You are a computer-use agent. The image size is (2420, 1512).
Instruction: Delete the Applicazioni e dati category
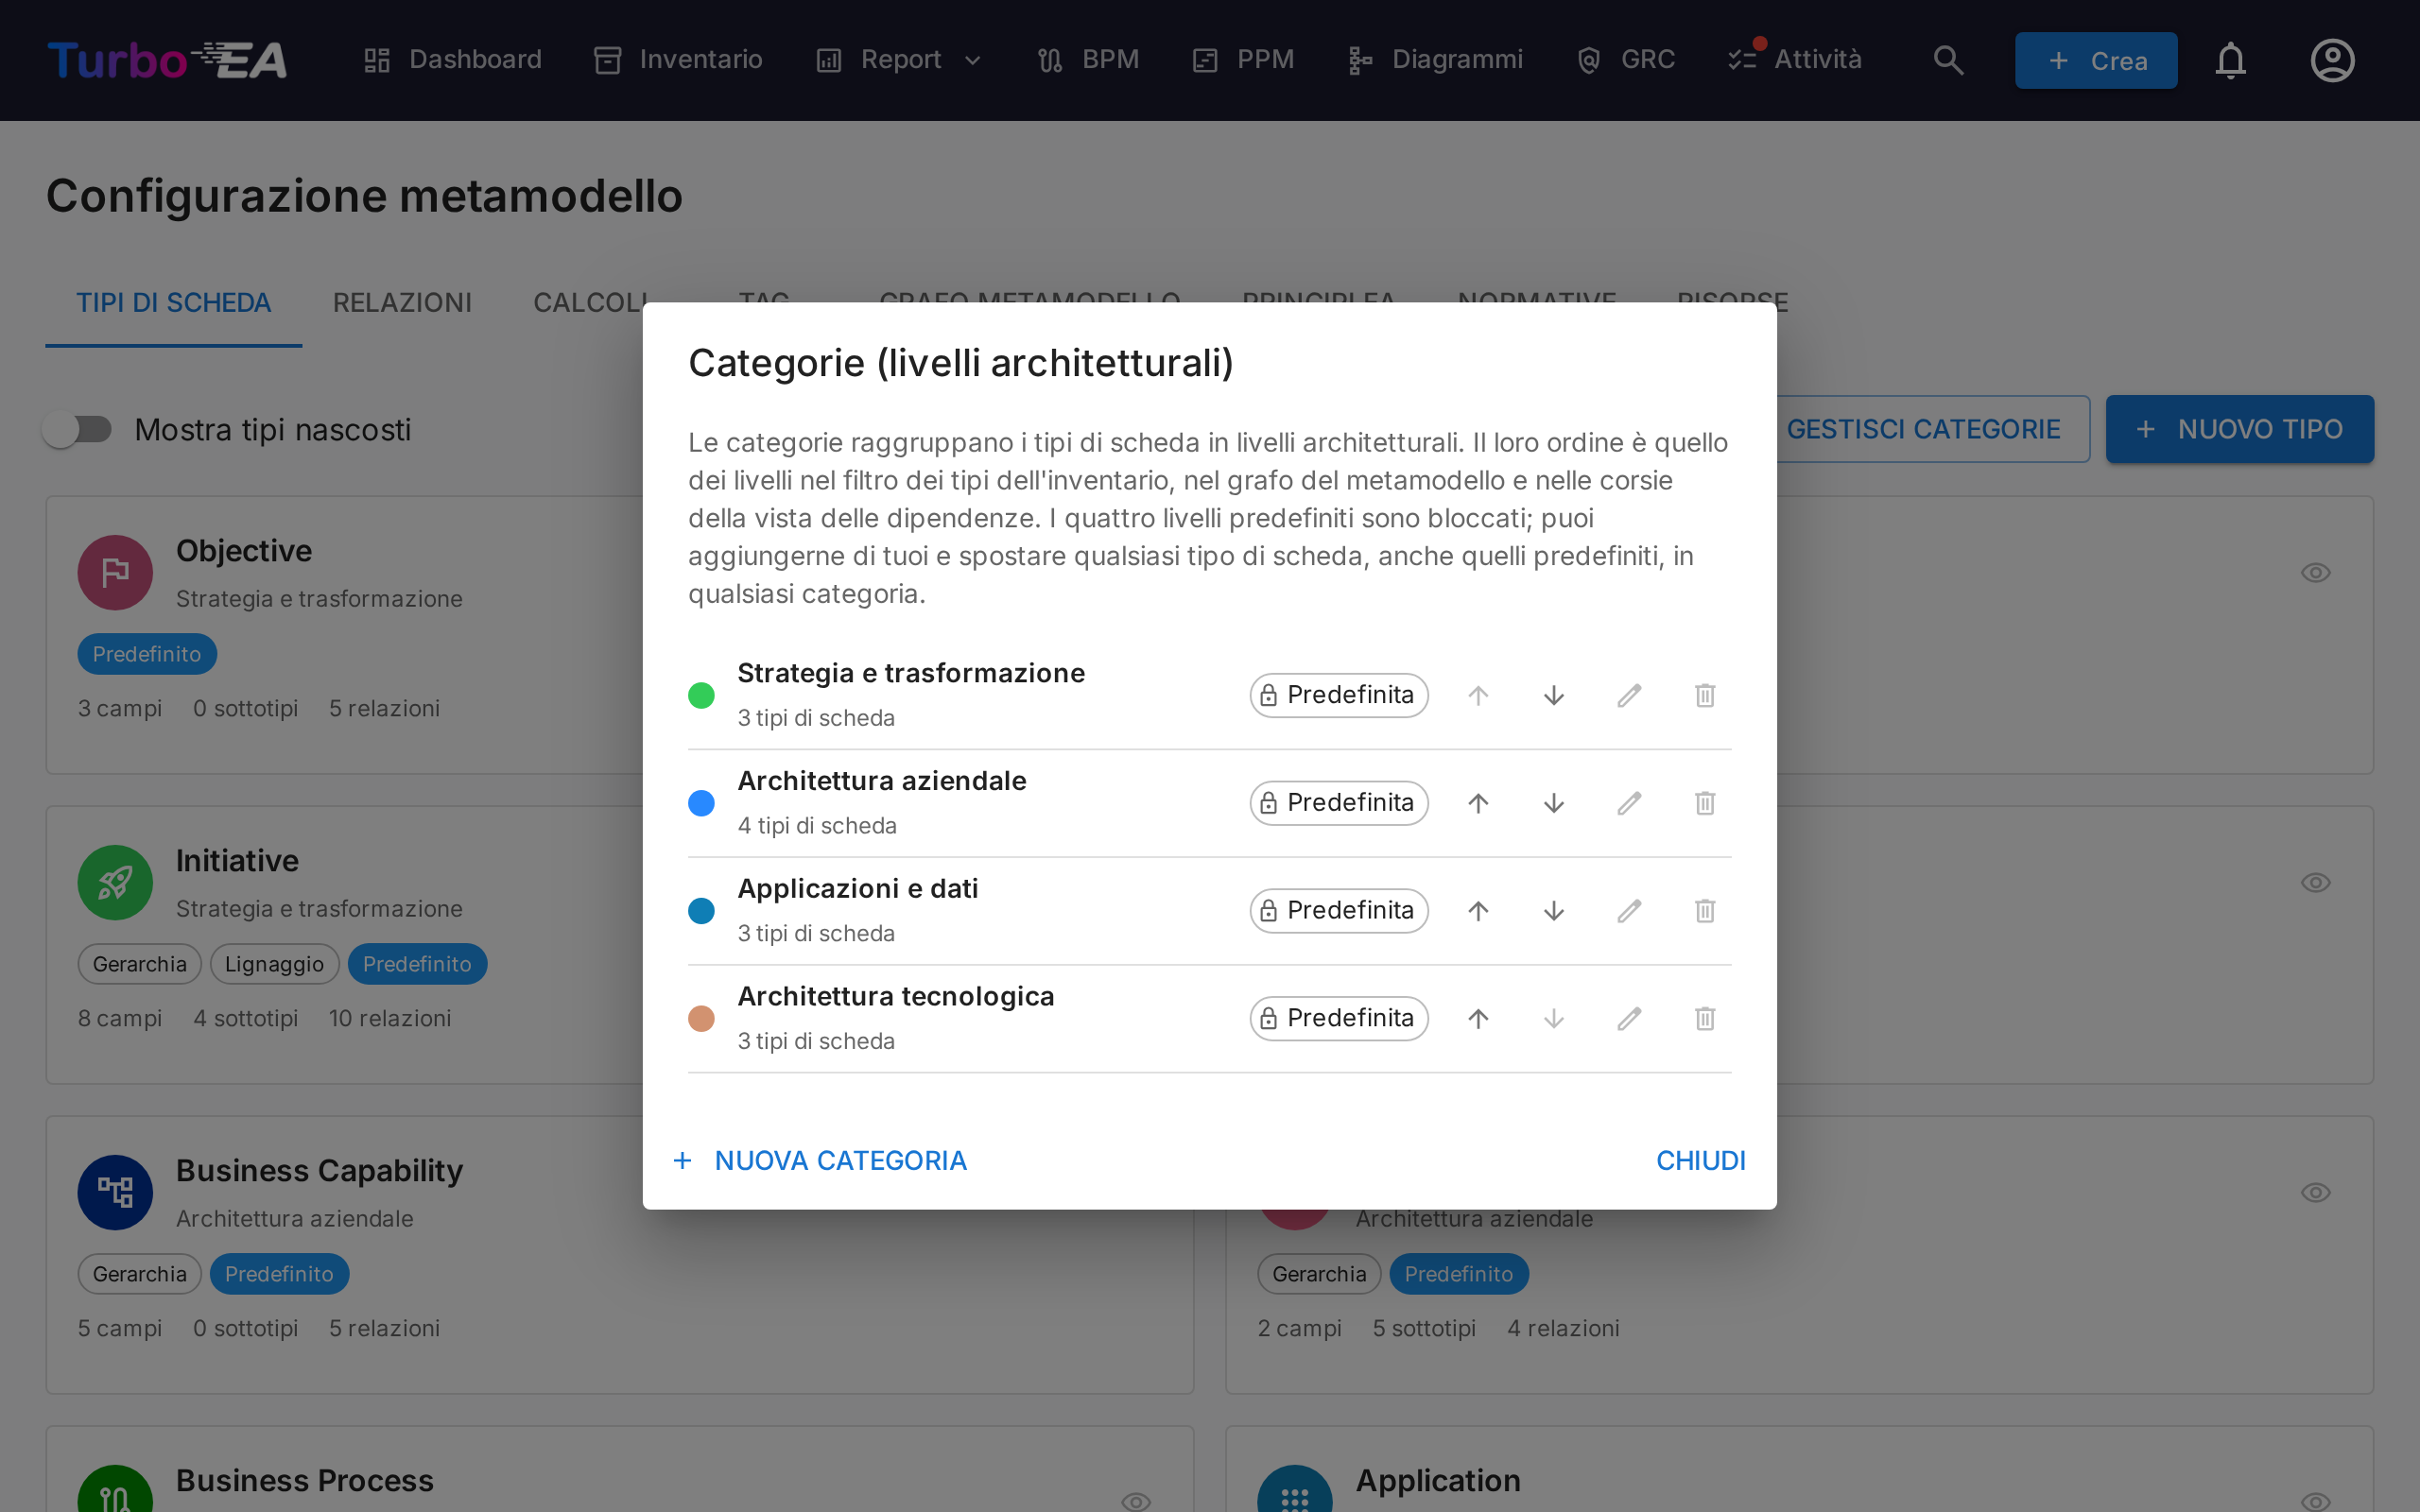click(x=1705, y=911)
